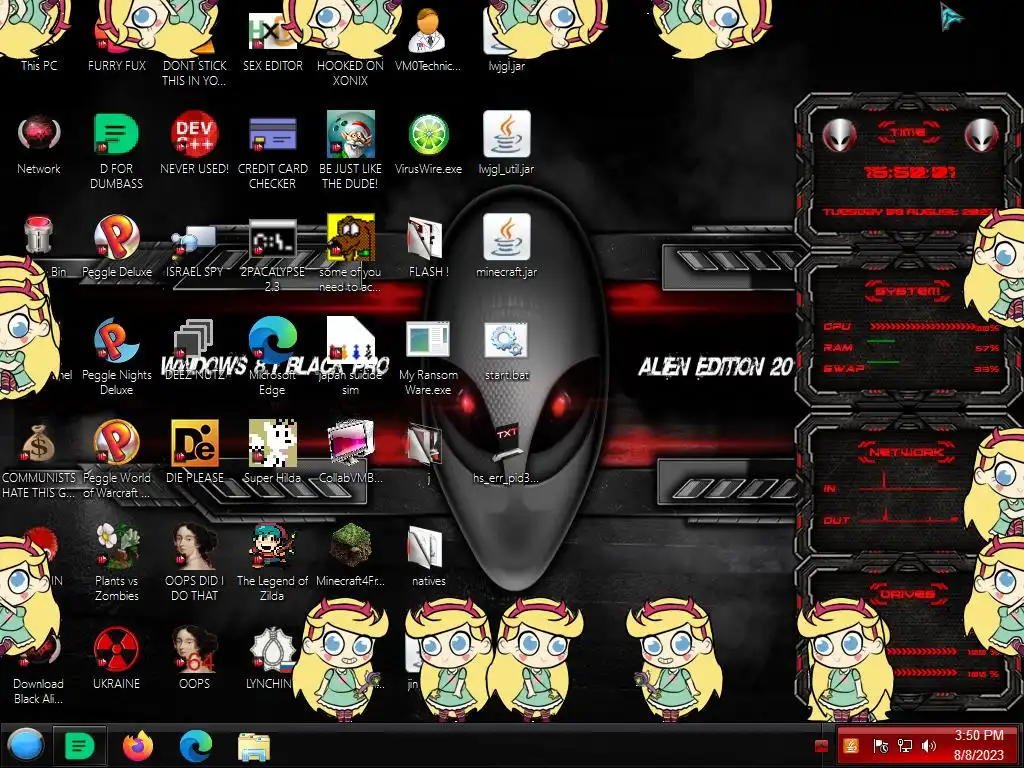Click the Java tray icon
The width and height of the screenshot is (1024, 768).
pyautogui.click(x=850, y=746)
